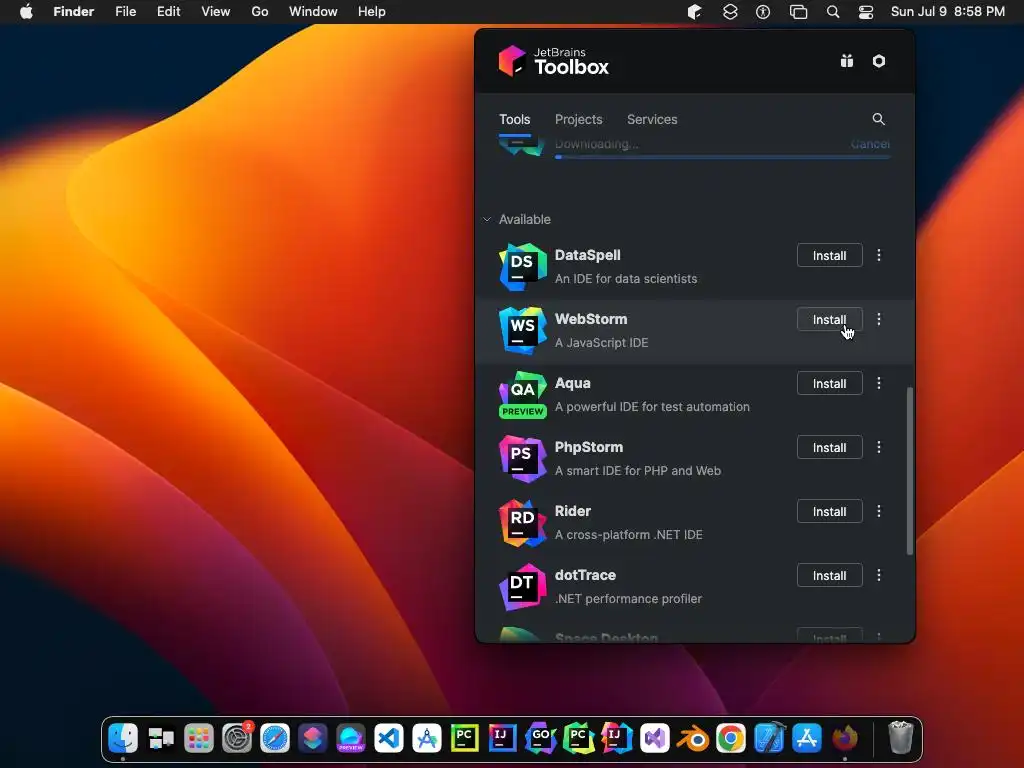This screenshot has height=768, width=1024.
Task: Click the DataSpell DS logo icon
Action: pyautogui.click(x=522, y=266)
